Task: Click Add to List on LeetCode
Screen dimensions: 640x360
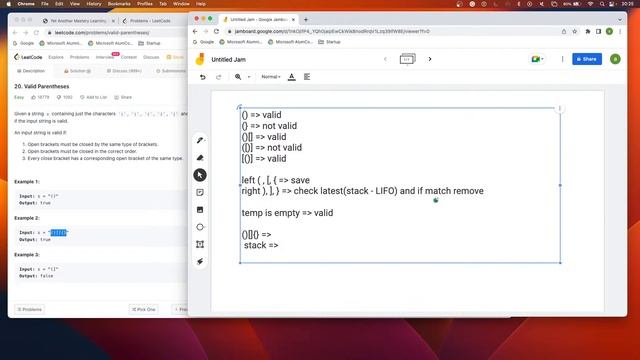Action: (x=93, y=98)
